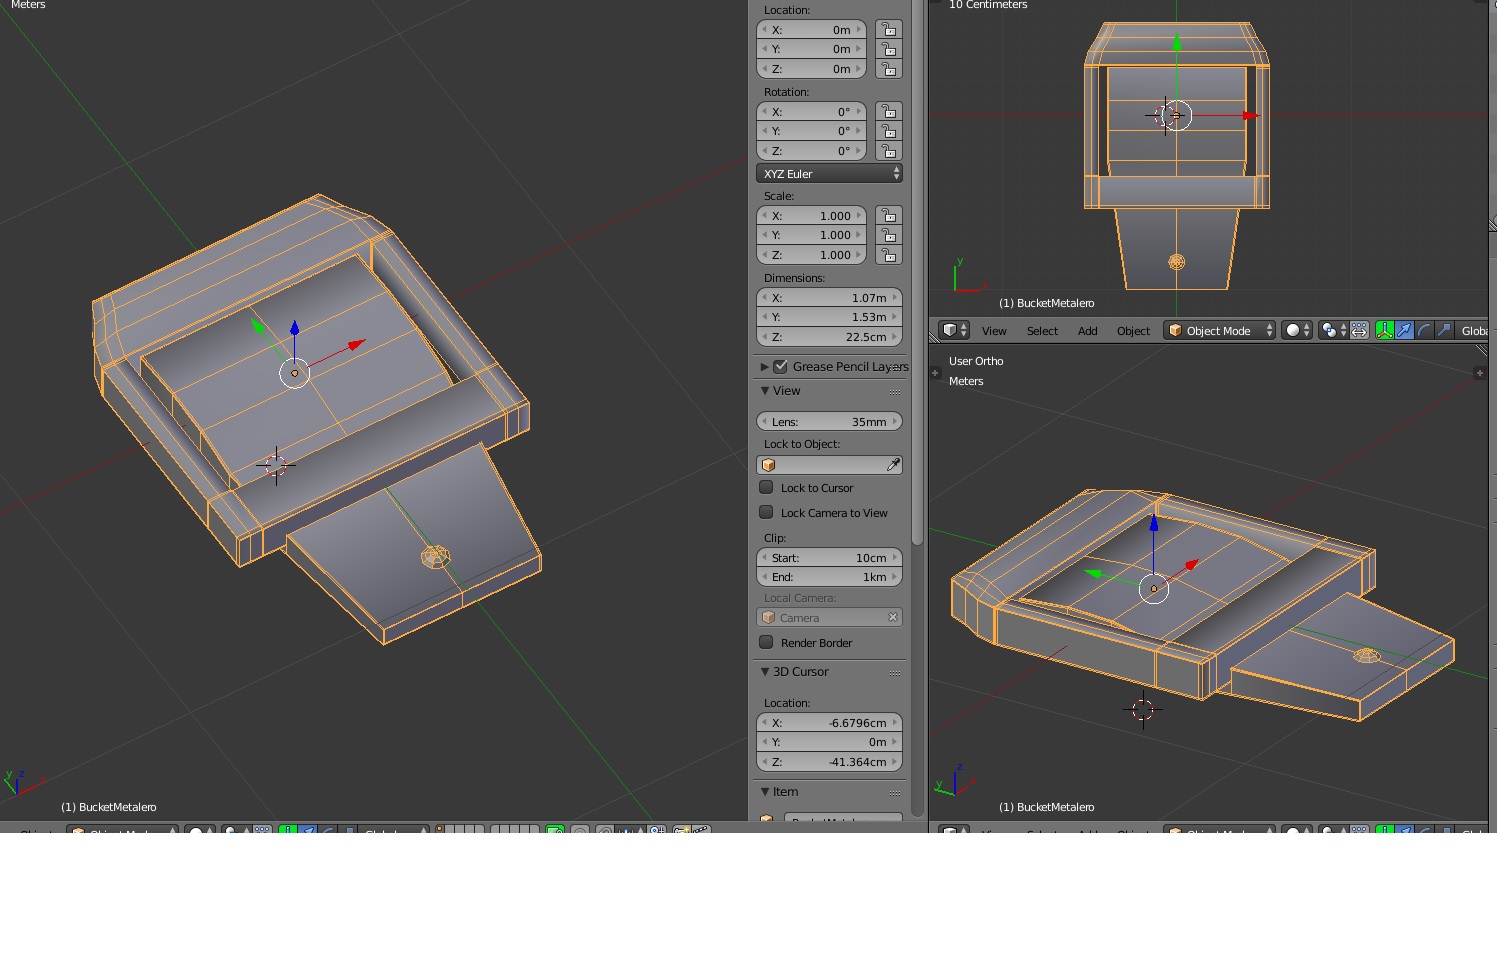This screenshot has width=1497, height=970.
Task: Open the Object menu in the viewport header
Action: (x=1132, y=330)
